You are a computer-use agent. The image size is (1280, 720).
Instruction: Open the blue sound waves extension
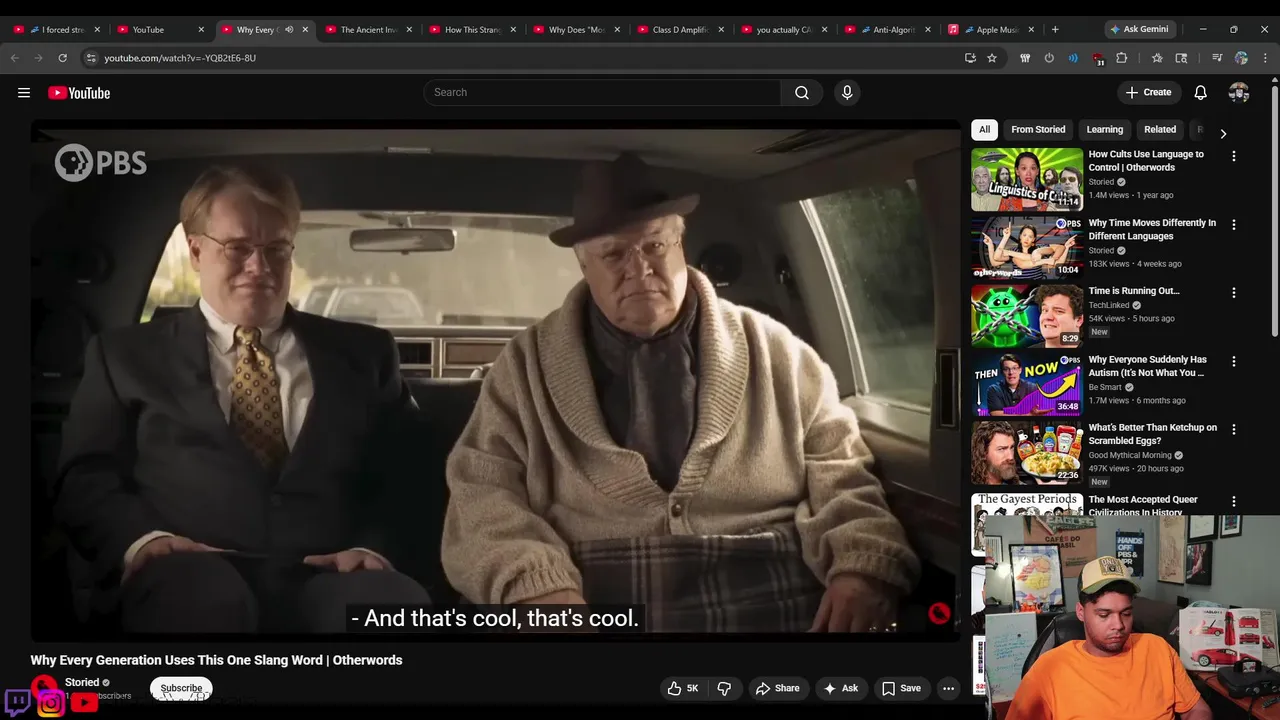coord(1073,58)
